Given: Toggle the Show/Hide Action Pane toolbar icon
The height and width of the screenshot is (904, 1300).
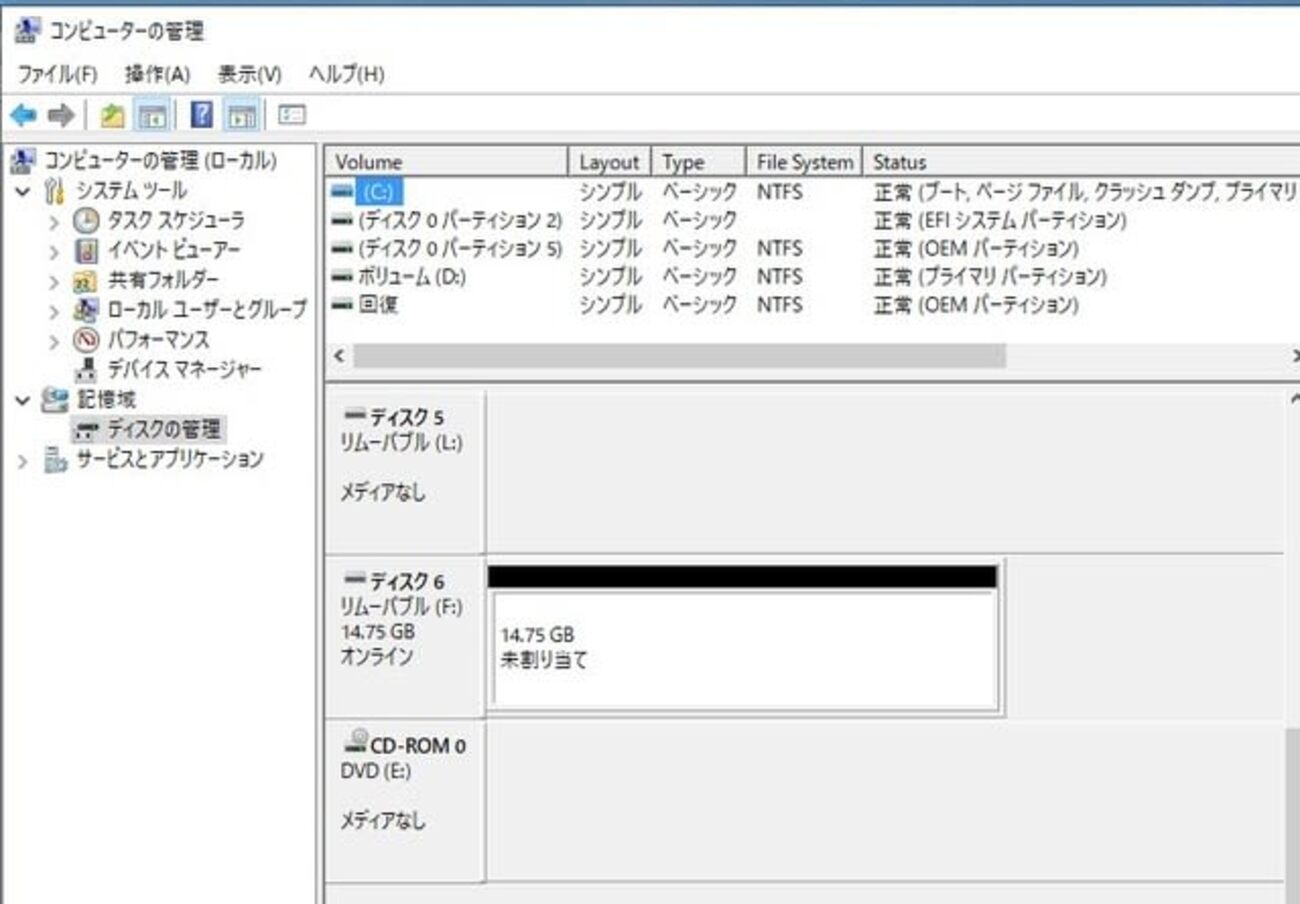Looking at the screenshot, I should pos(242,116).
